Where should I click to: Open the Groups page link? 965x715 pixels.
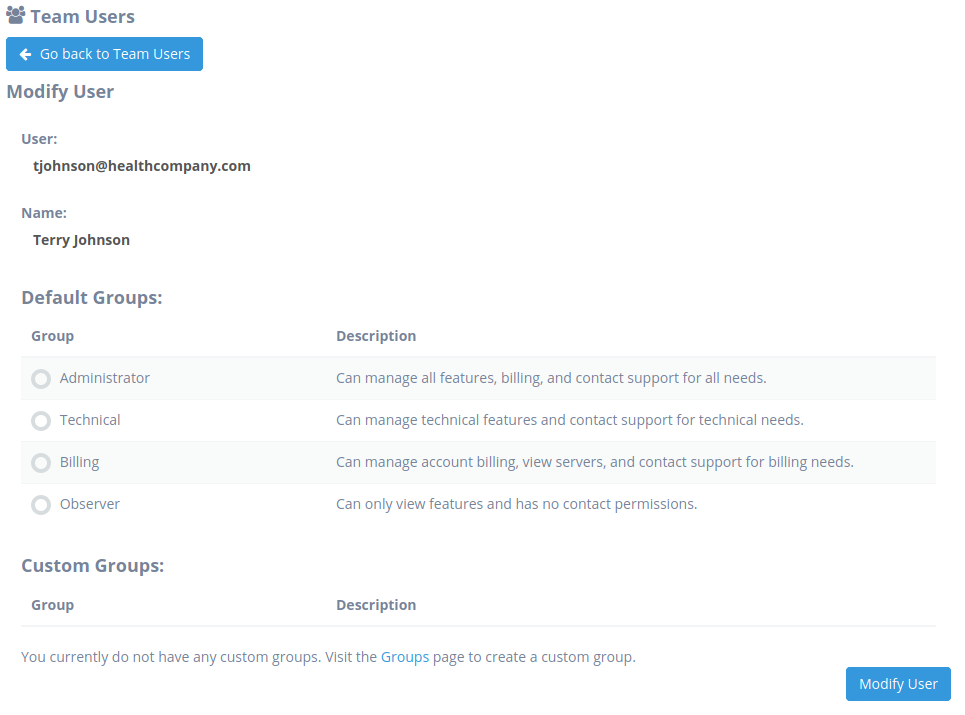coord(404,657)
